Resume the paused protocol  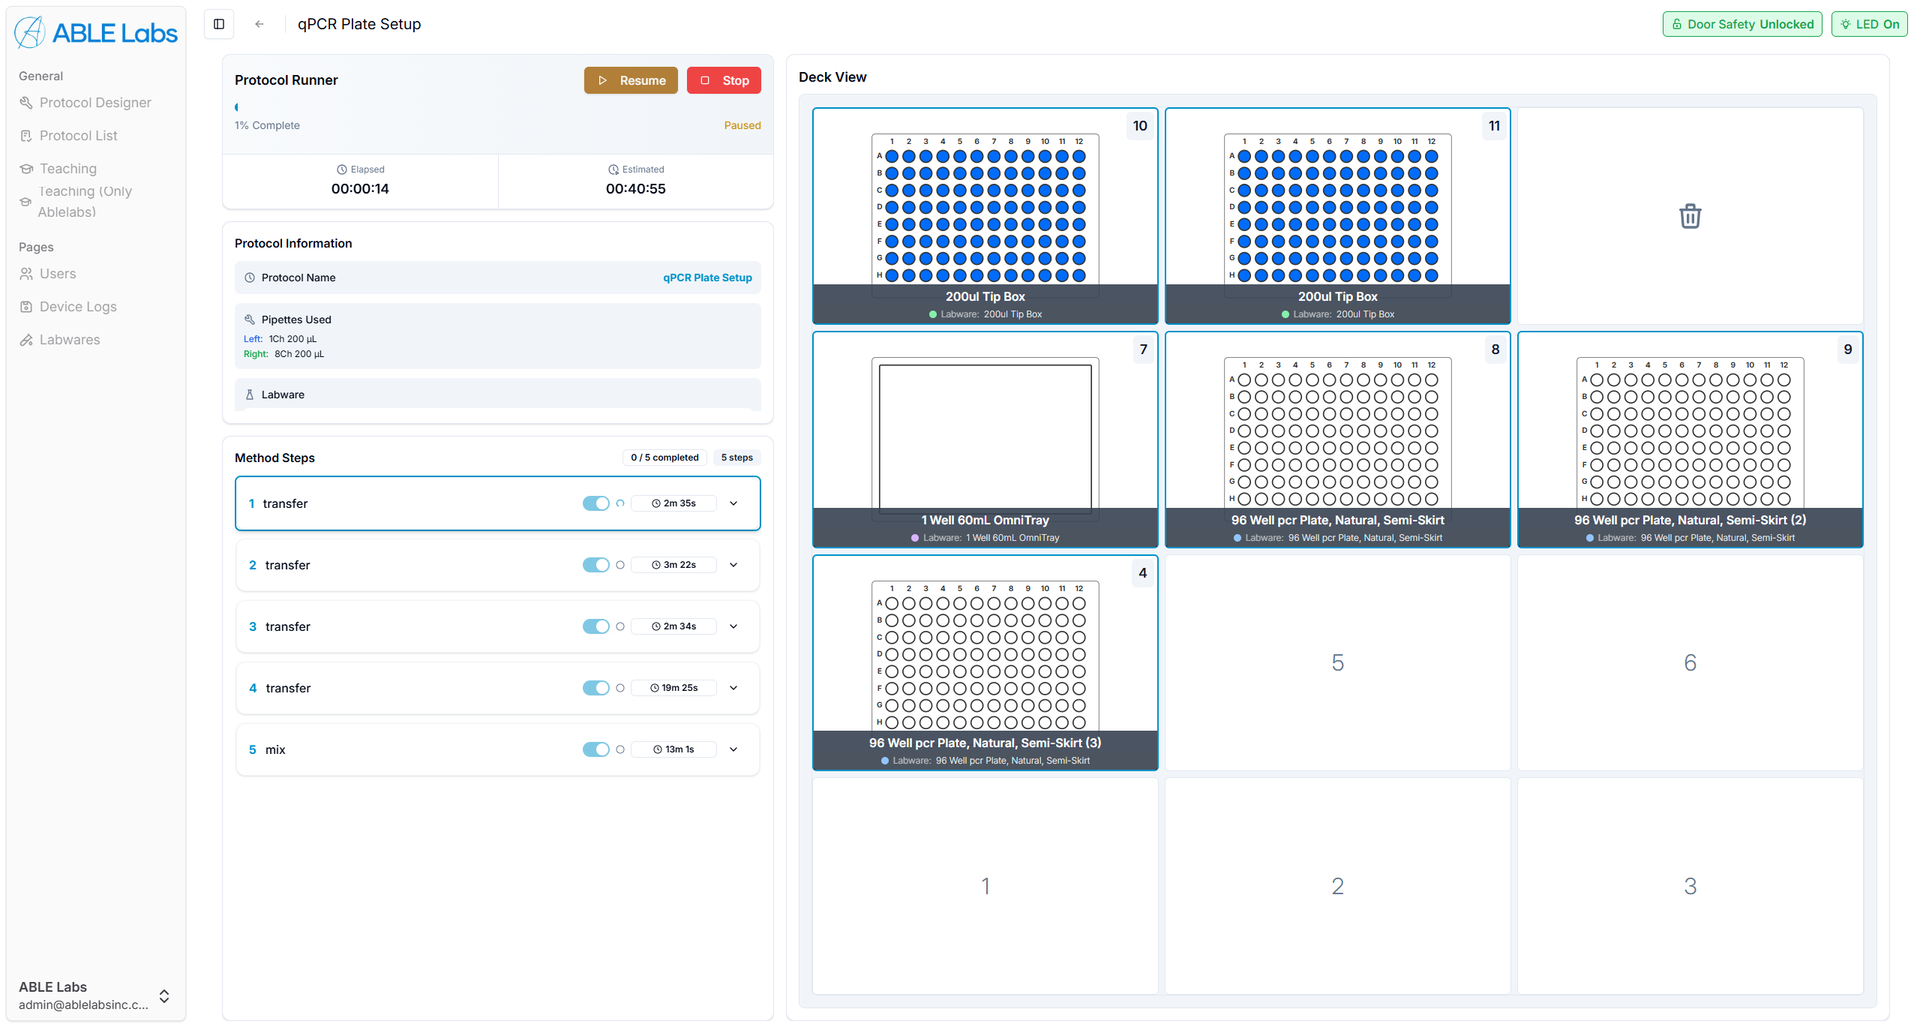[x=631, y=80]
